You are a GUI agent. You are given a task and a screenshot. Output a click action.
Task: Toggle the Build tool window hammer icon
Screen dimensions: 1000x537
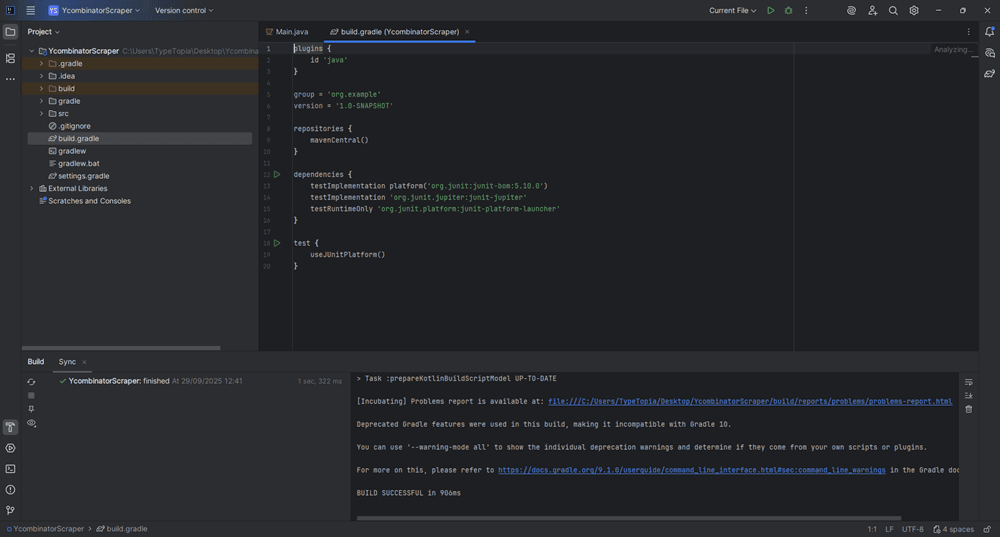click(x=10, y=427)
